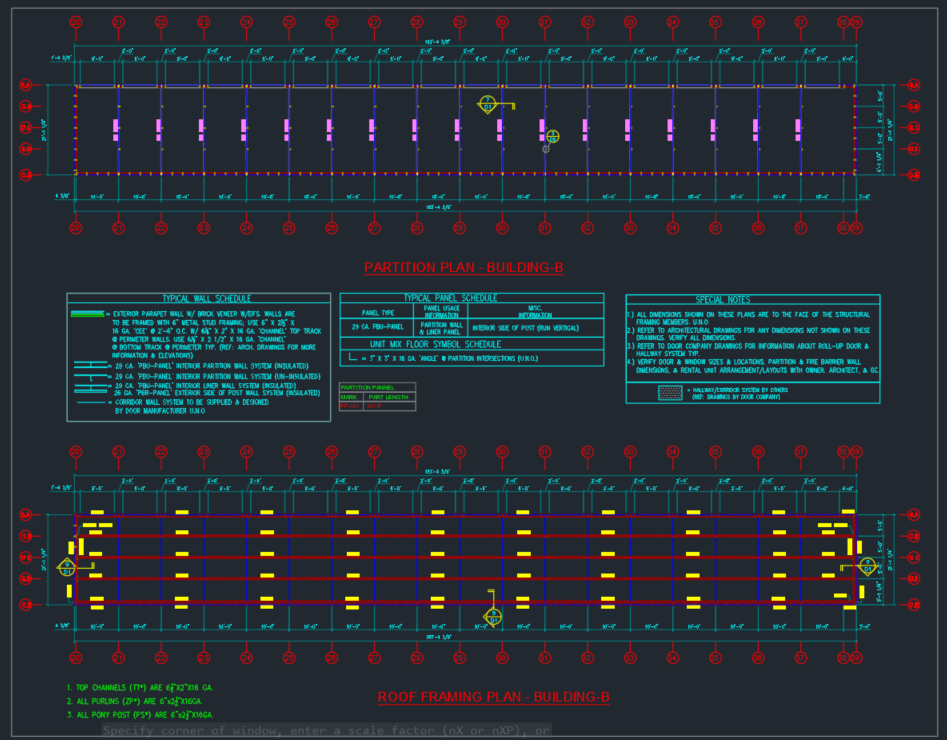Select green exterior parapet wall legend line
The width and height of the screenshot is (947, 740).
(88, 314)
